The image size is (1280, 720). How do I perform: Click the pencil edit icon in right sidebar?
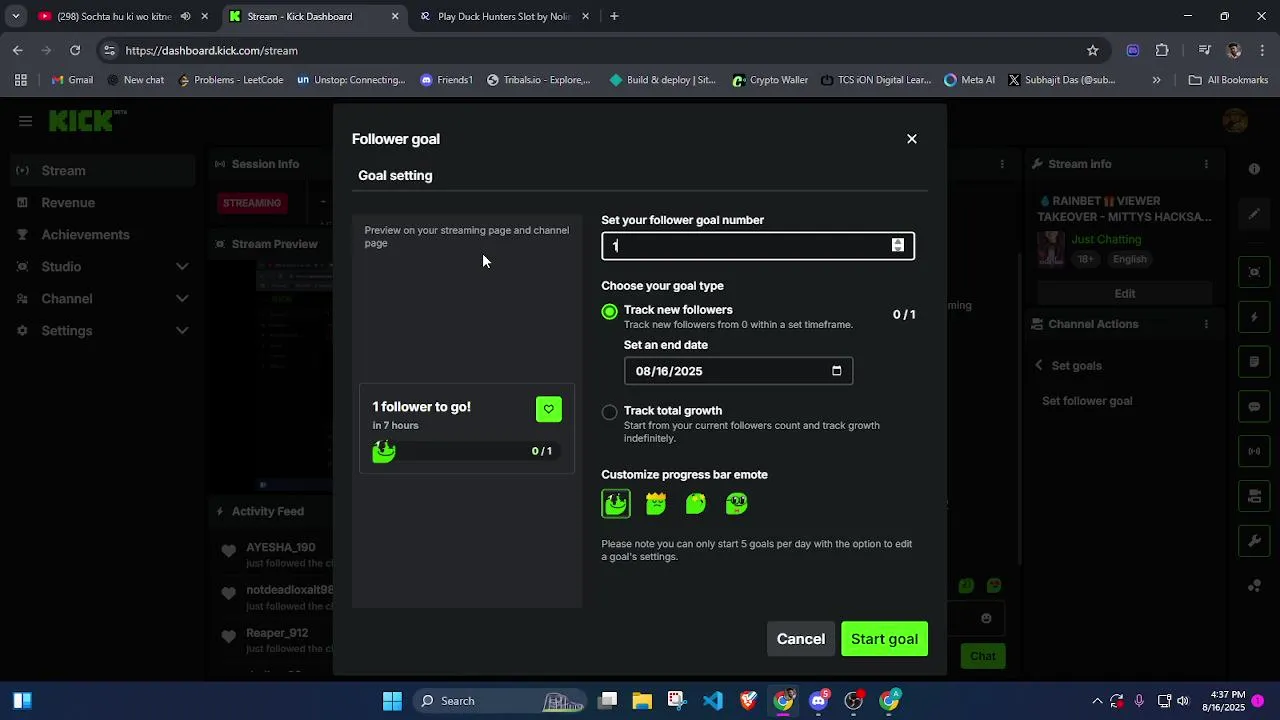click(x=1254, y=214)
